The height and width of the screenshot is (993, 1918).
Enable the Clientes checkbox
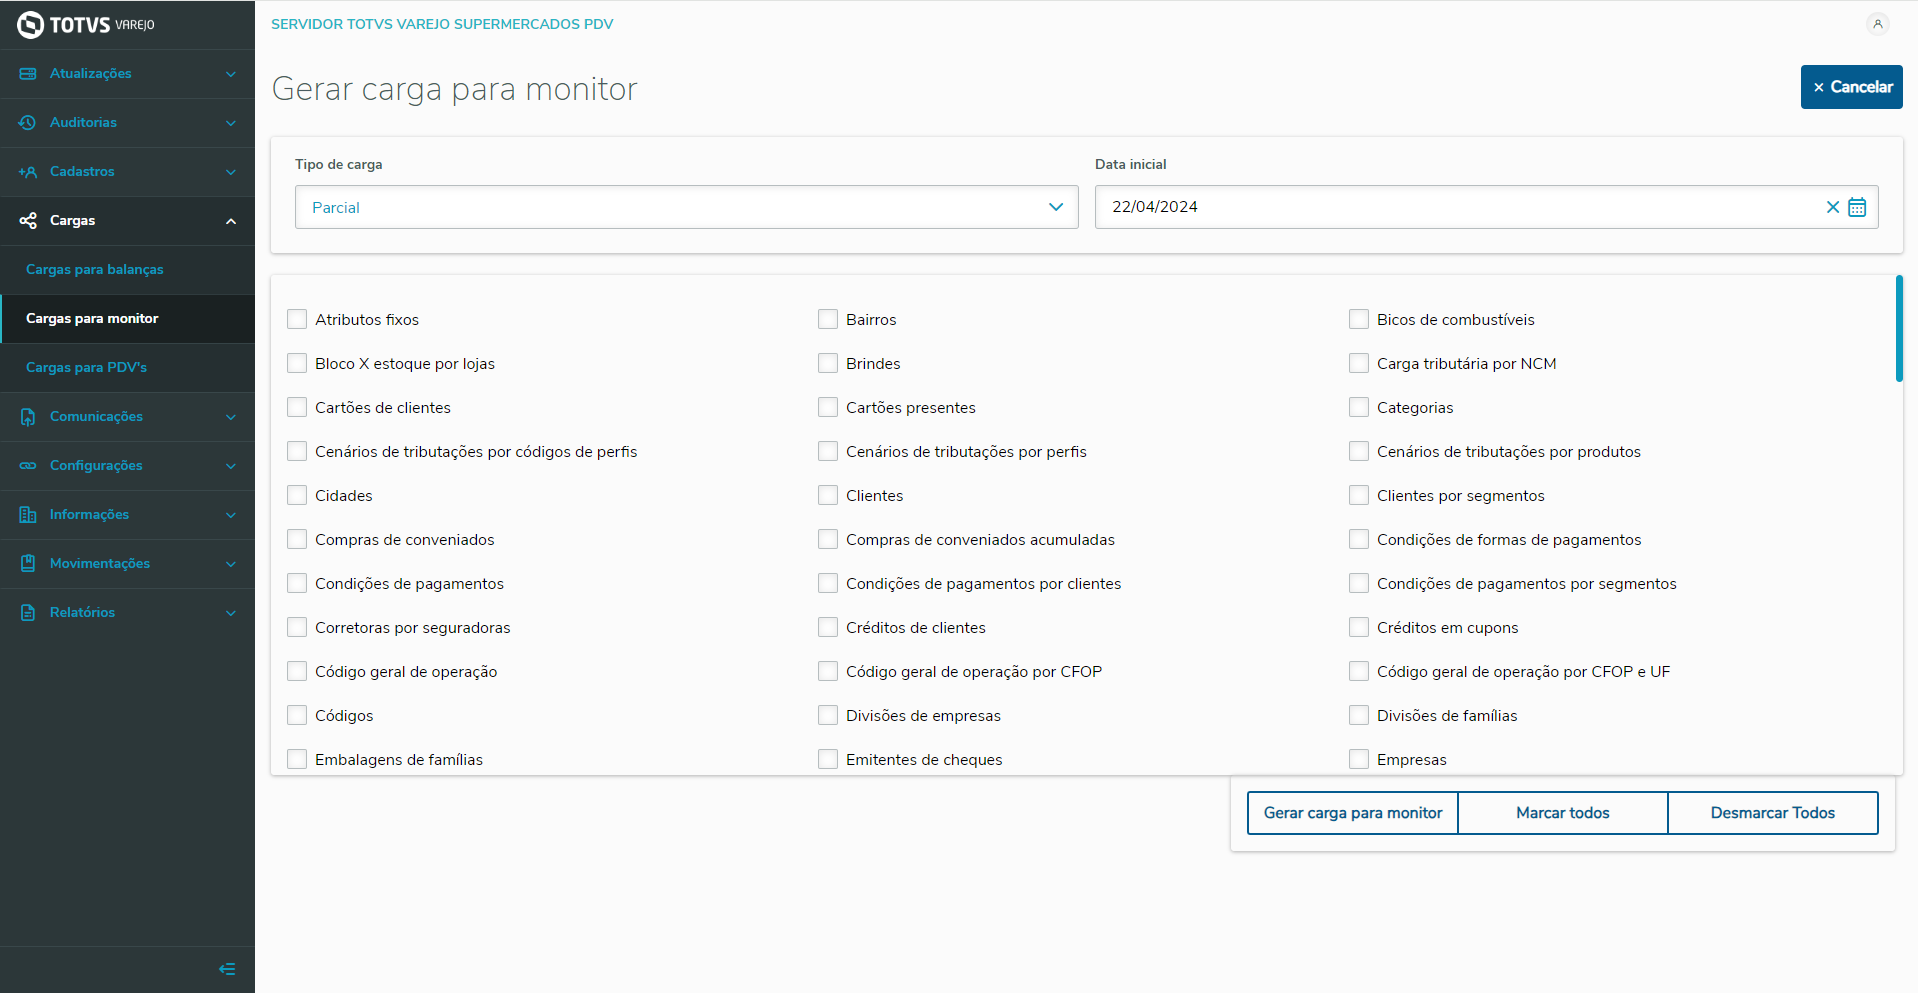coord(828,495)
